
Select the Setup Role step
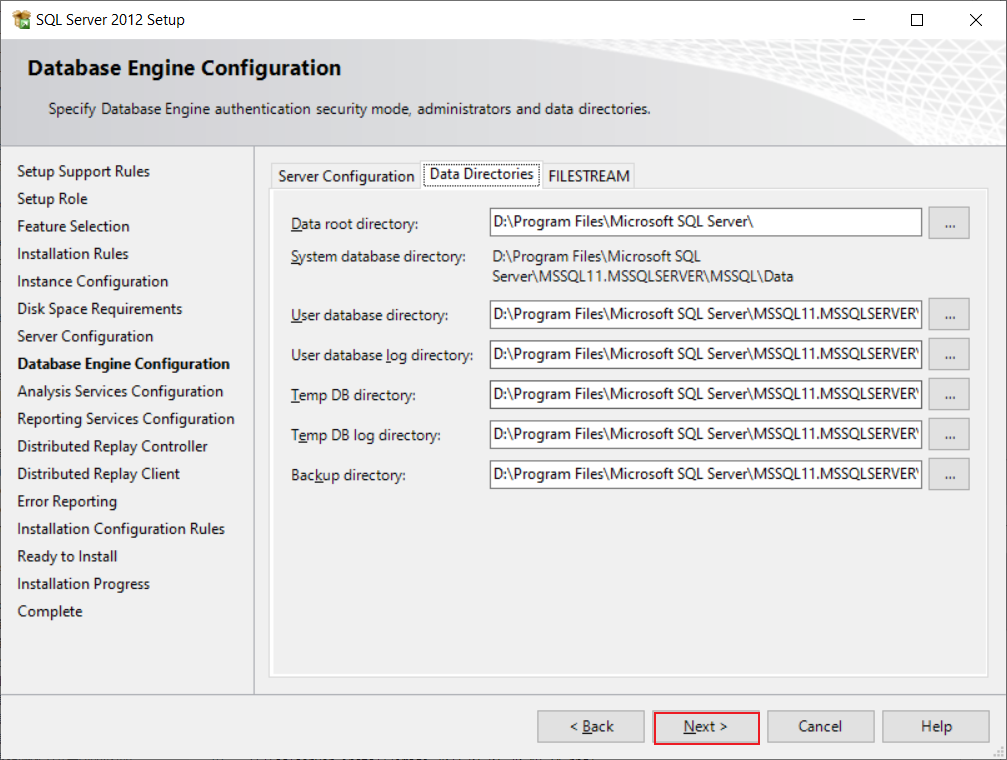(x=52, y=199)
